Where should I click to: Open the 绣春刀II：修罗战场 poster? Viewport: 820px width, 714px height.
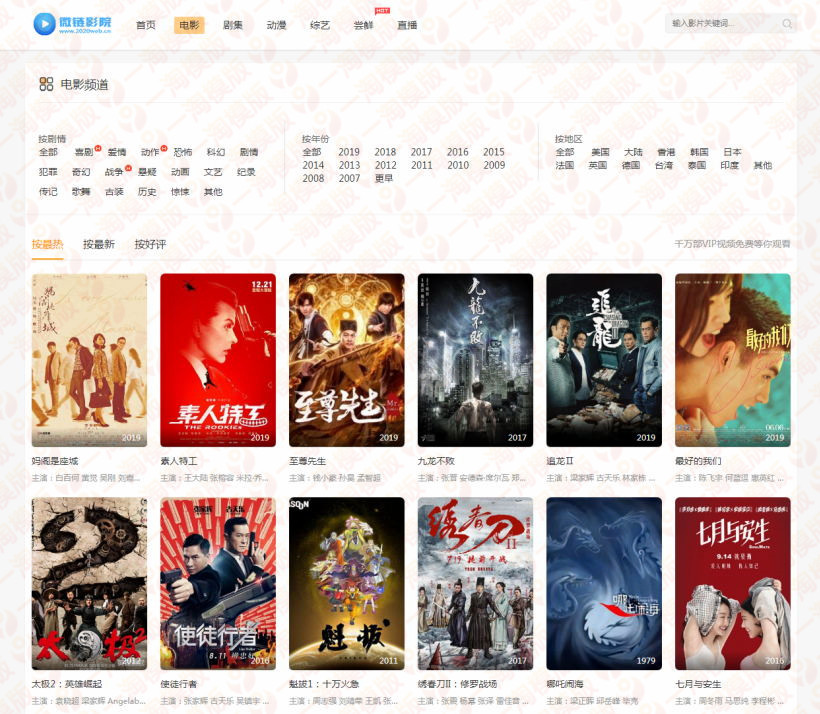475,583
